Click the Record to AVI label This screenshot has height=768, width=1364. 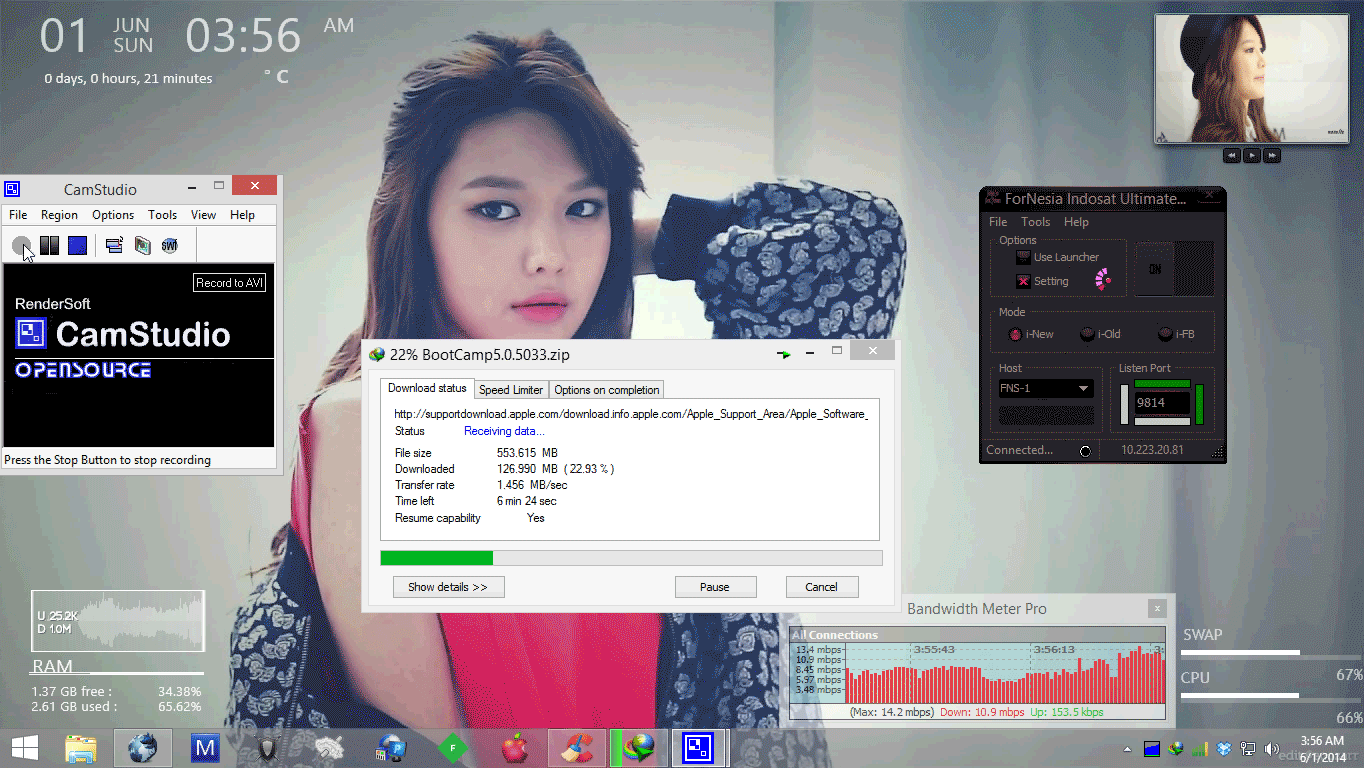[x=229, y=283]
